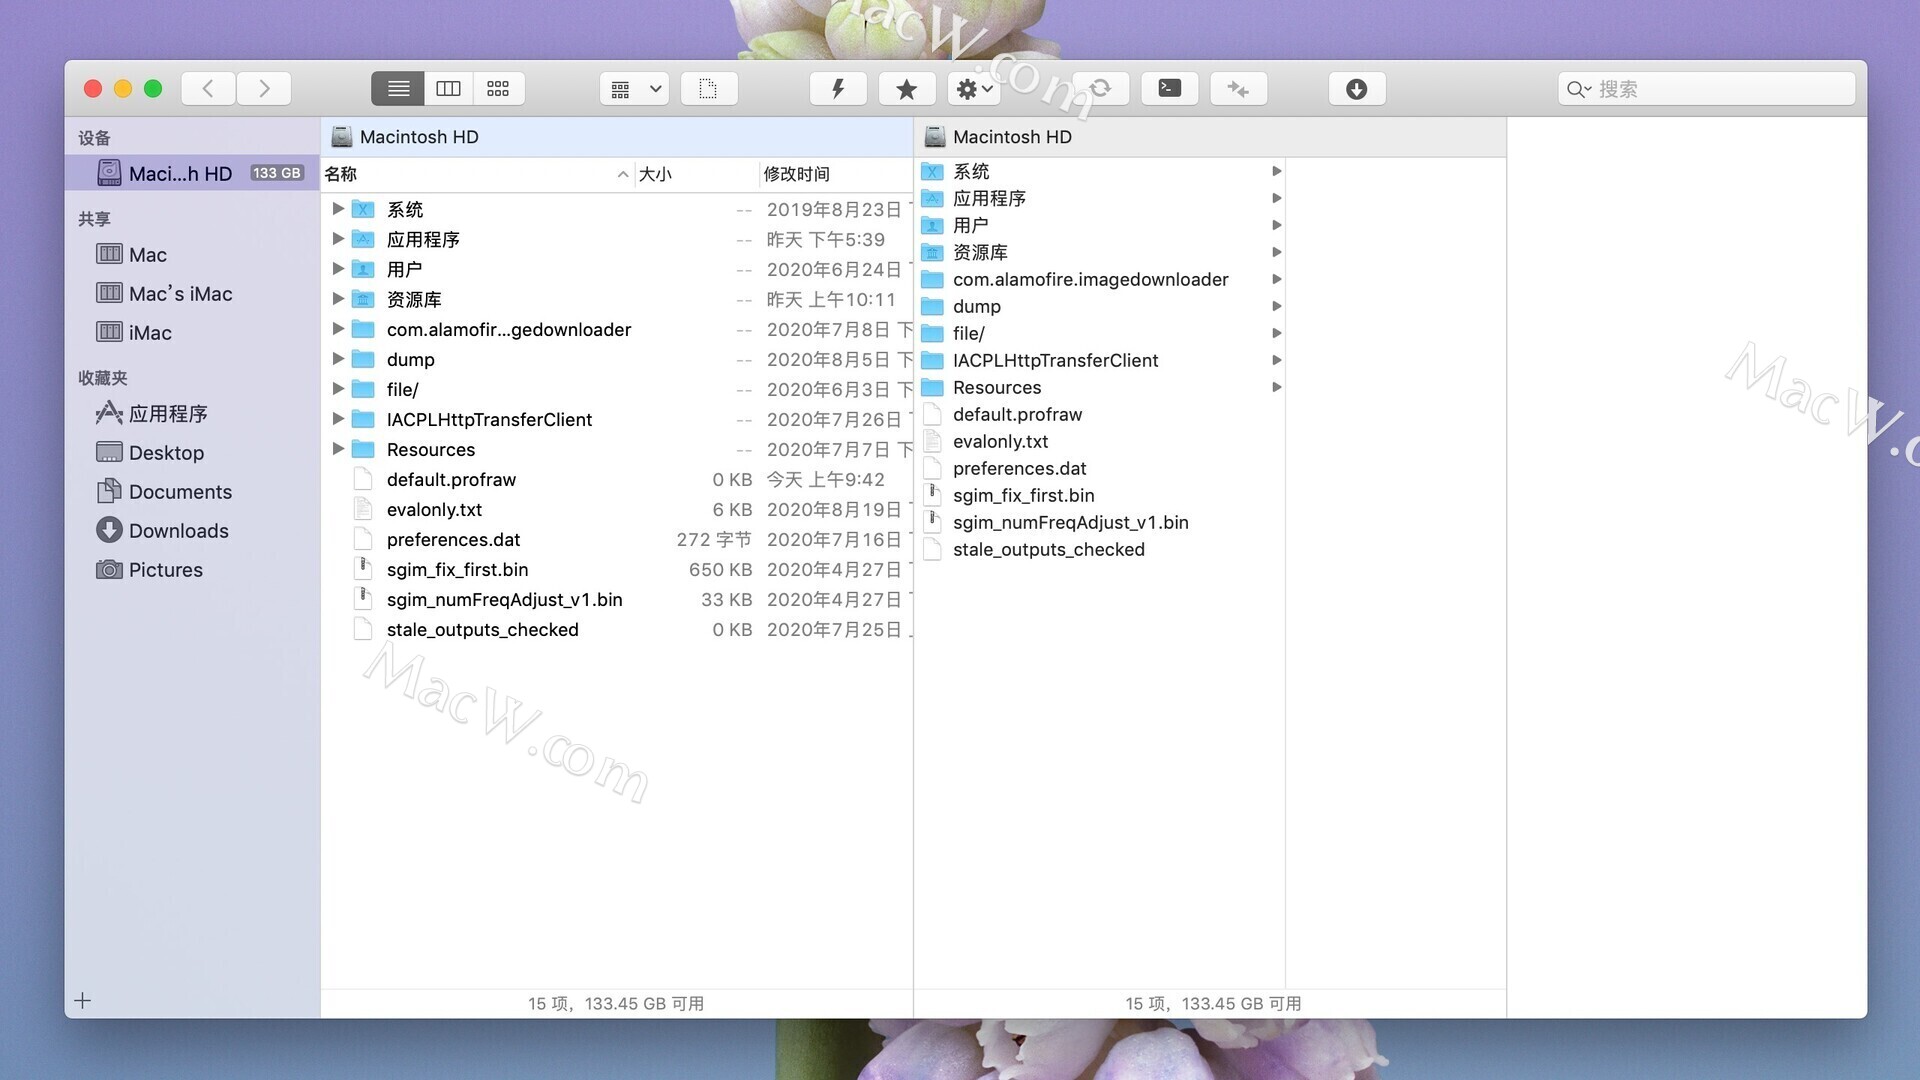1920x1080 pixels.
Task: Expand the dump folder in left pane
Action: click(338, 359)
